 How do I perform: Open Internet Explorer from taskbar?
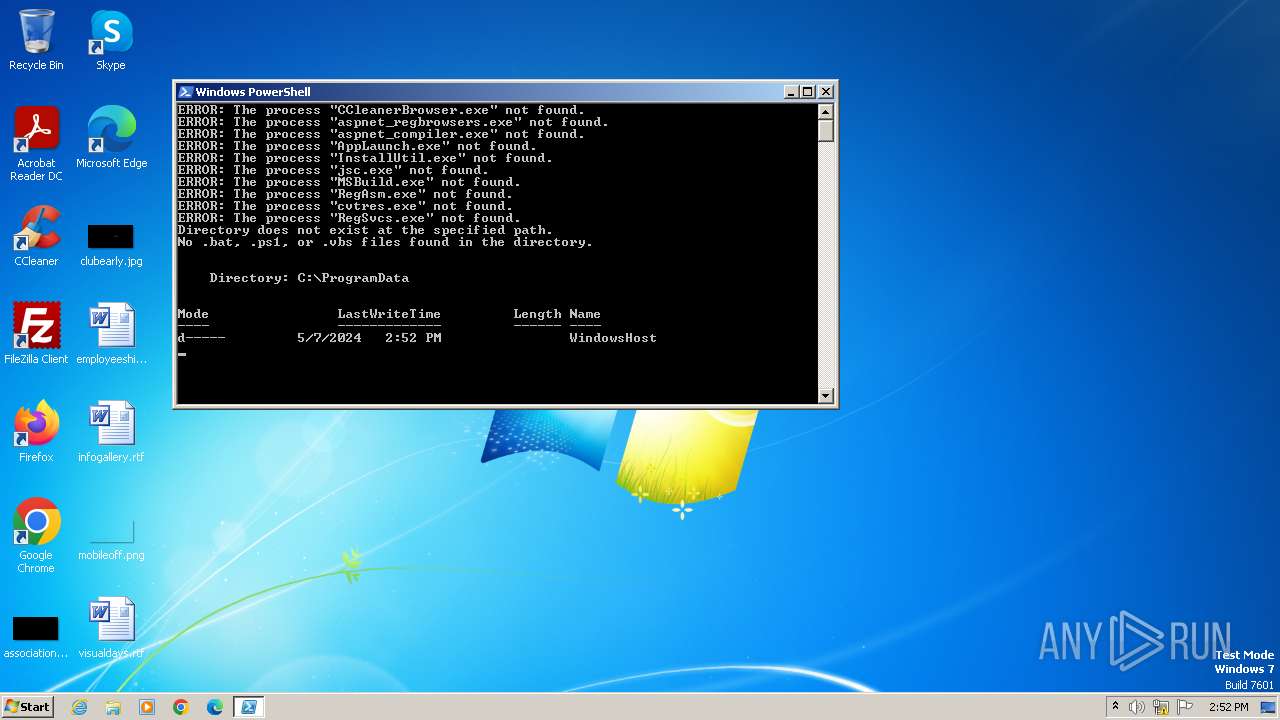tap(79, 707)
